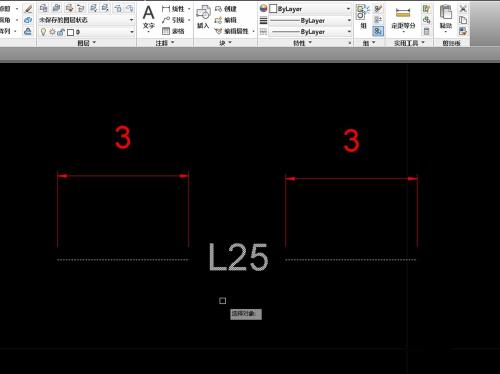Screen dimensions: 500x374
Task: Toggle layer 0 freeze sun icon
Action: (52, 32)
